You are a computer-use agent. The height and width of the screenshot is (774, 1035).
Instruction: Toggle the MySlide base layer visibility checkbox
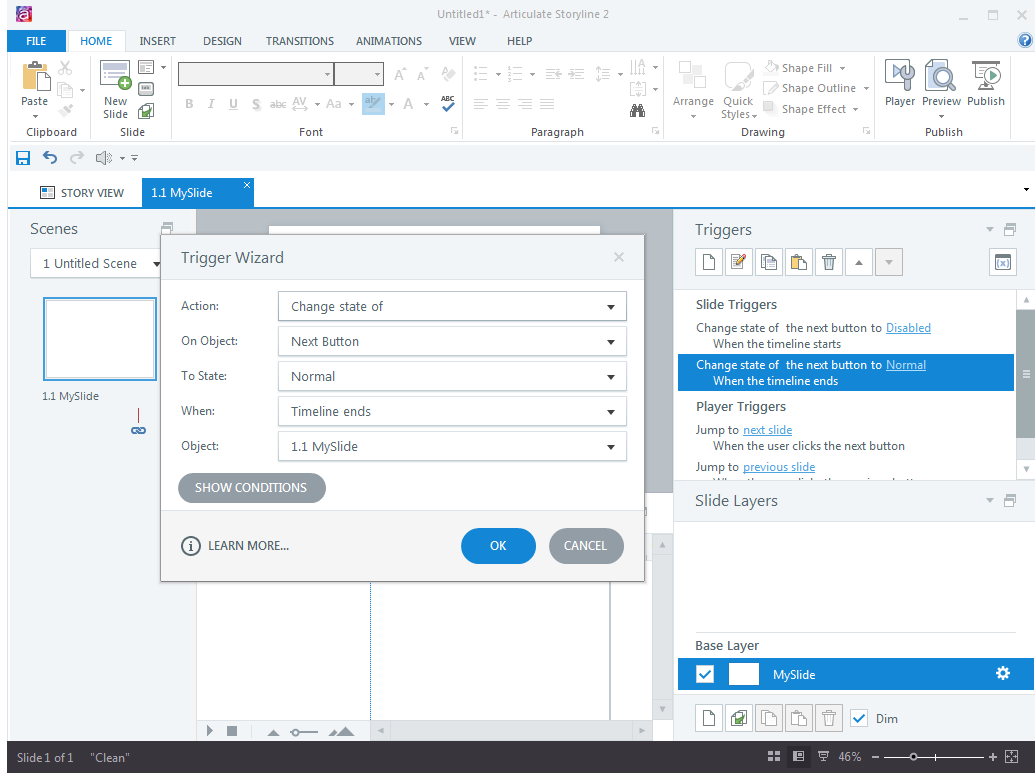click(x=705, y=674)
